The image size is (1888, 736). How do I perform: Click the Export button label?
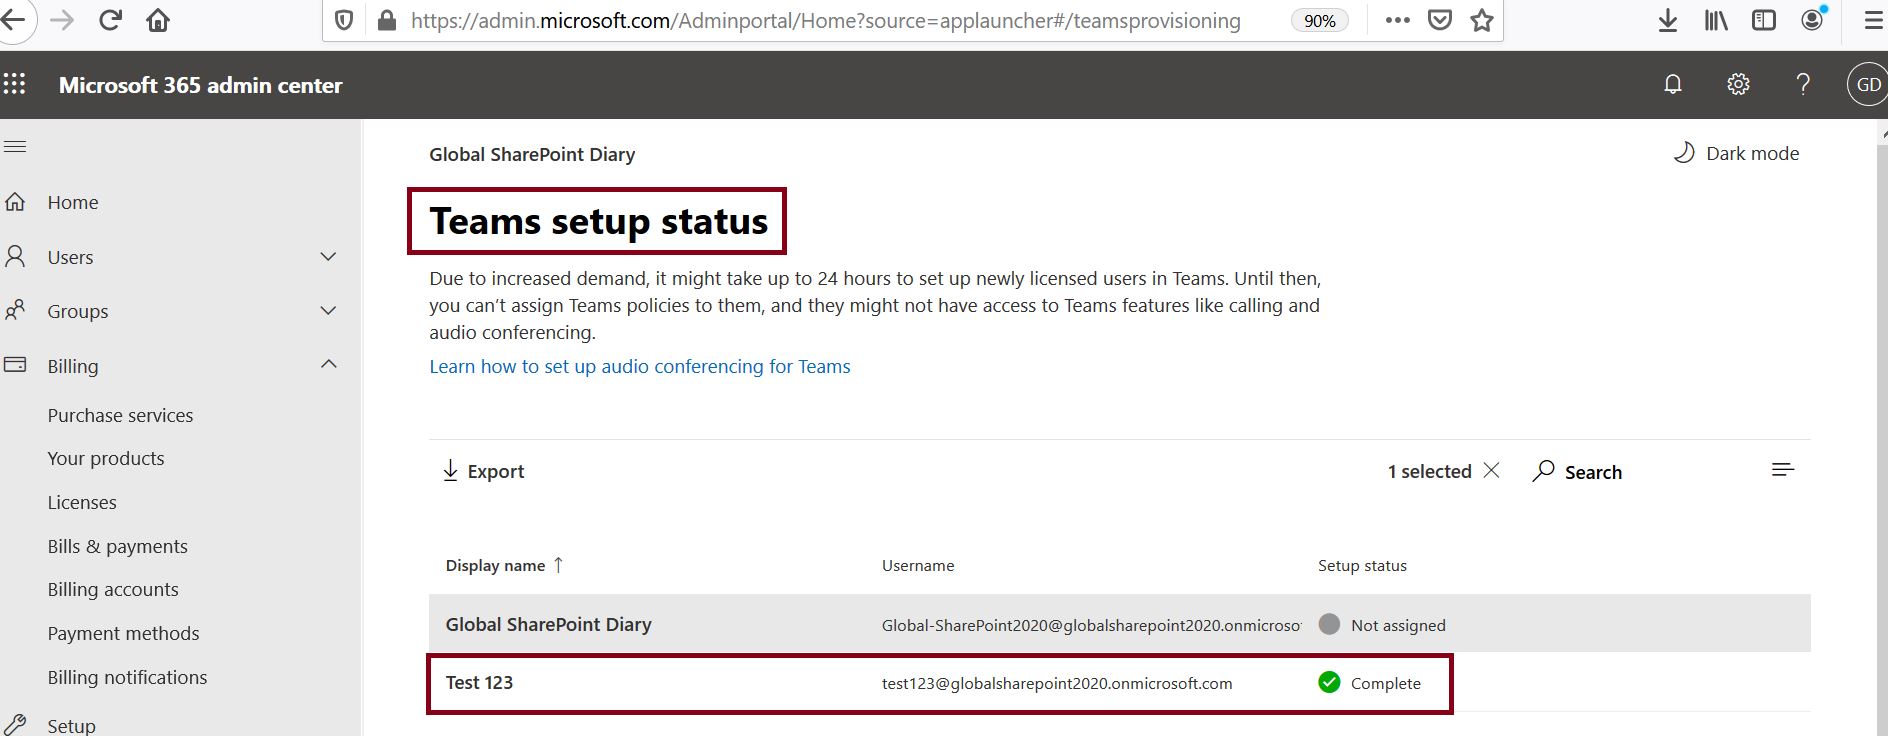pos(496,471)
